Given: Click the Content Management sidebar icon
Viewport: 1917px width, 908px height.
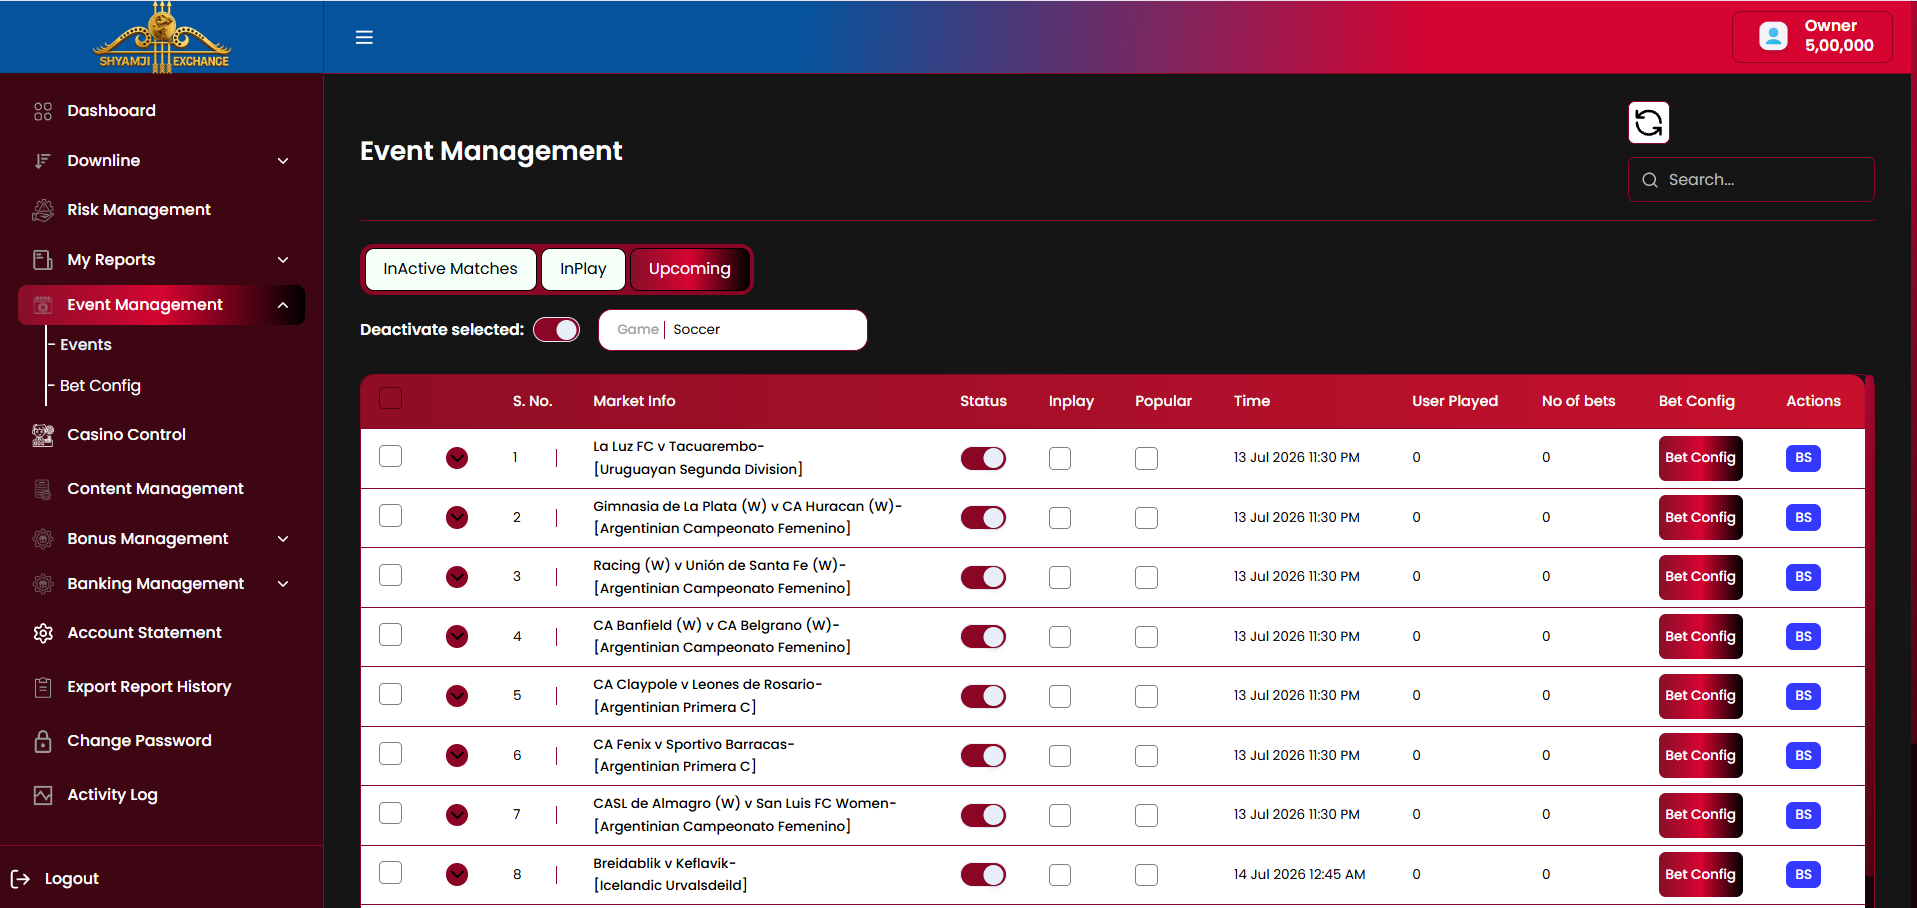Looking at the screenshot, I should point(43,489).
